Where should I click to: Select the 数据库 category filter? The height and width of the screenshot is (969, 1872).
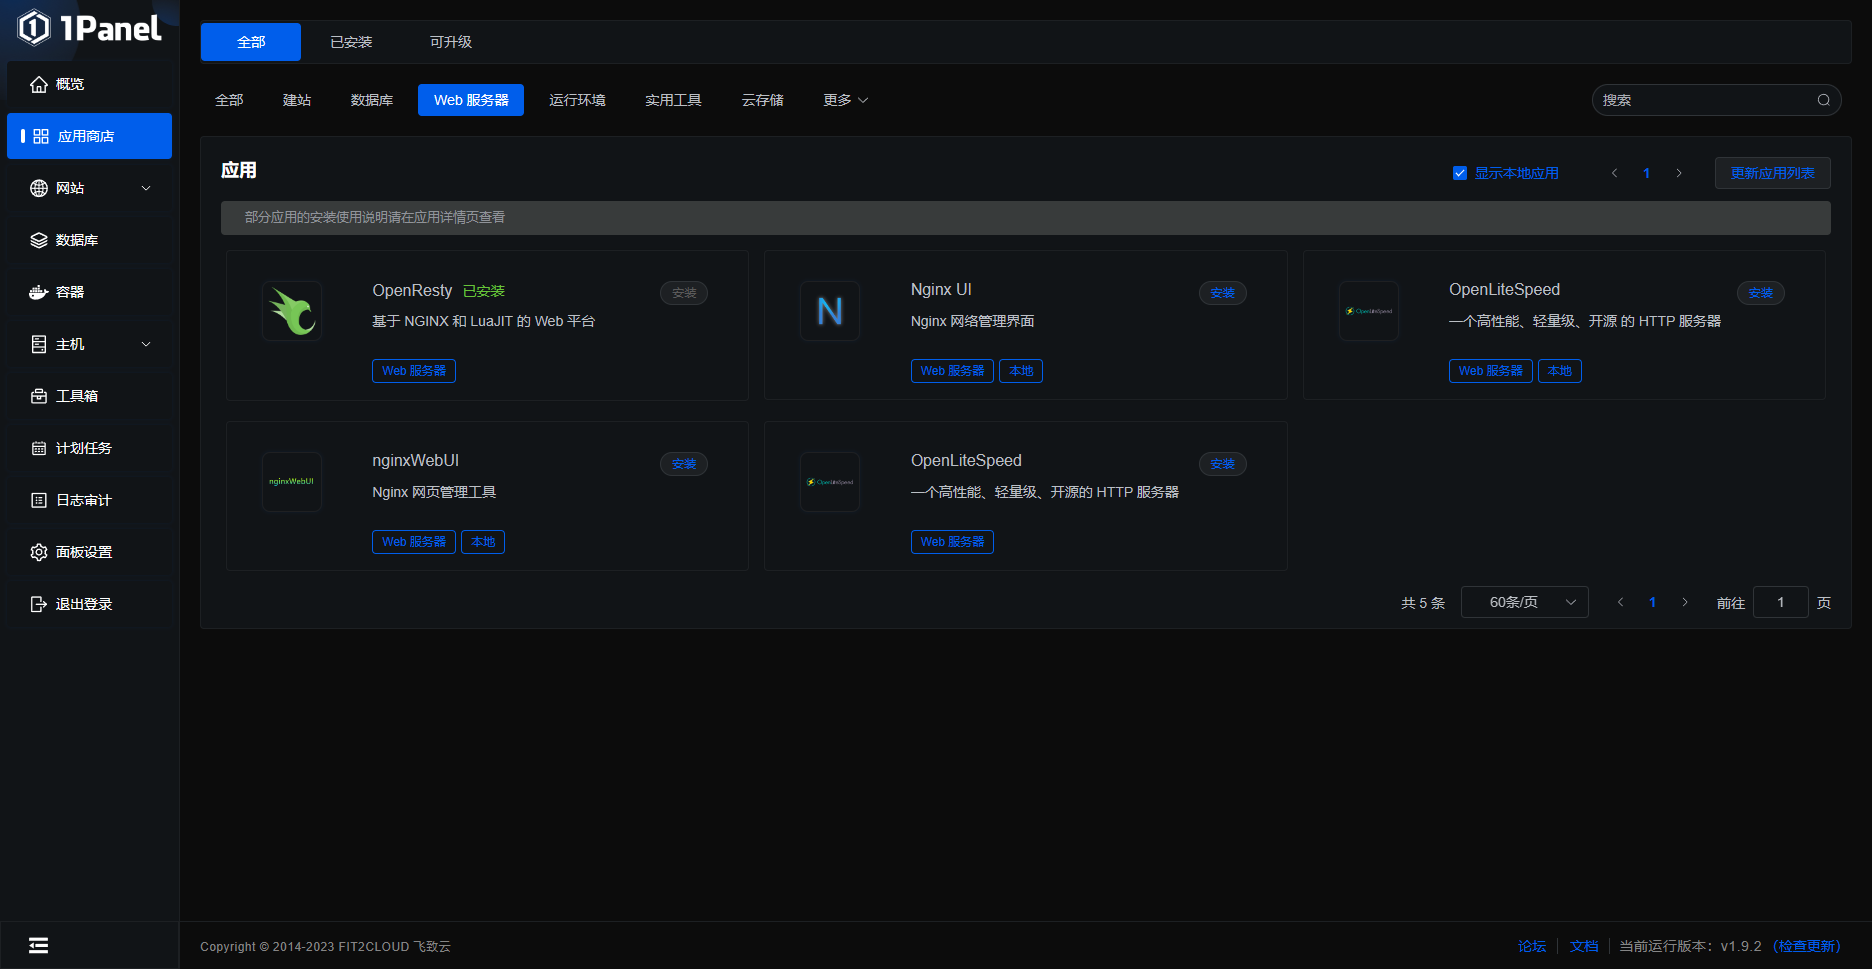pos(372,100)
